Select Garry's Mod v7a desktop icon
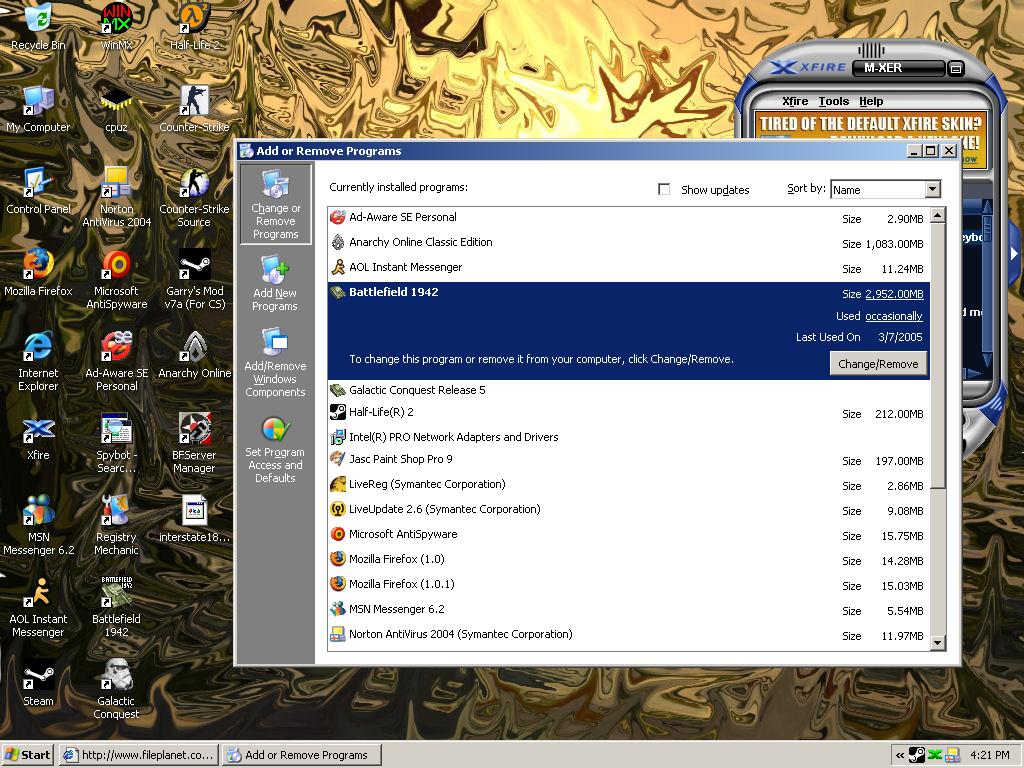 pyautogui.click(x=194, y=278)
